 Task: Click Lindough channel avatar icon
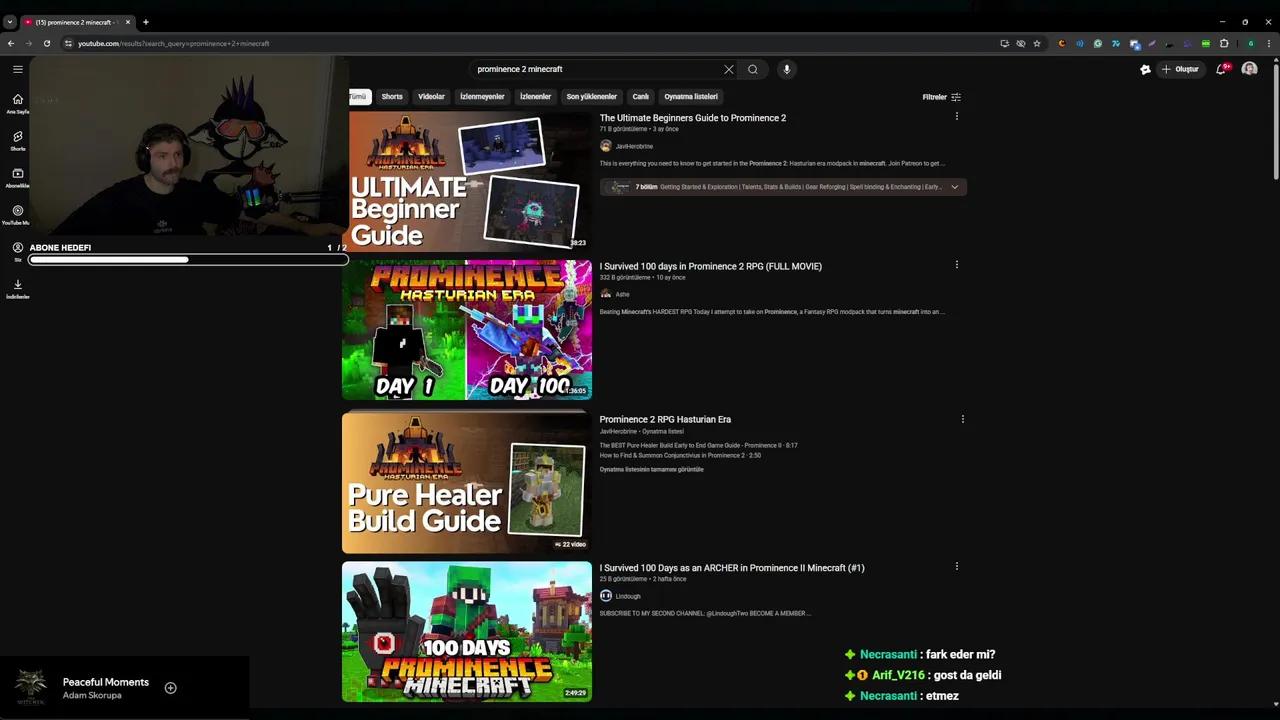[x=606, y=596]
